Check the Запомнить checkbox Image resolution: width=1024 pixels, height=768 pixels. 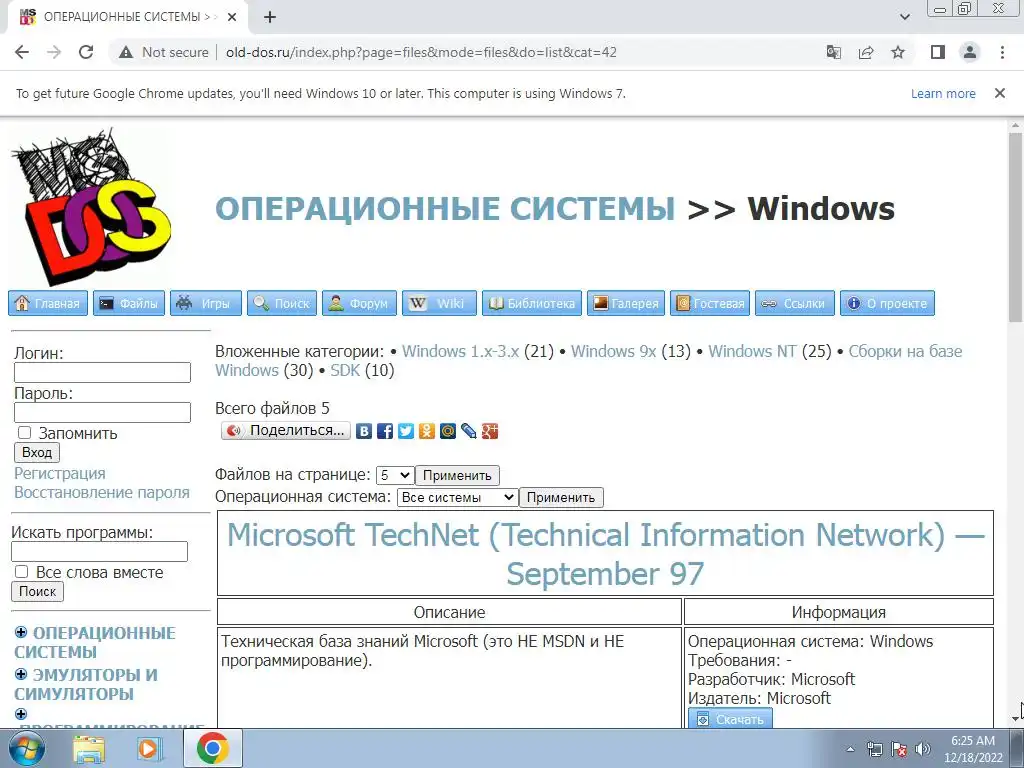click(x=24, y=432)
